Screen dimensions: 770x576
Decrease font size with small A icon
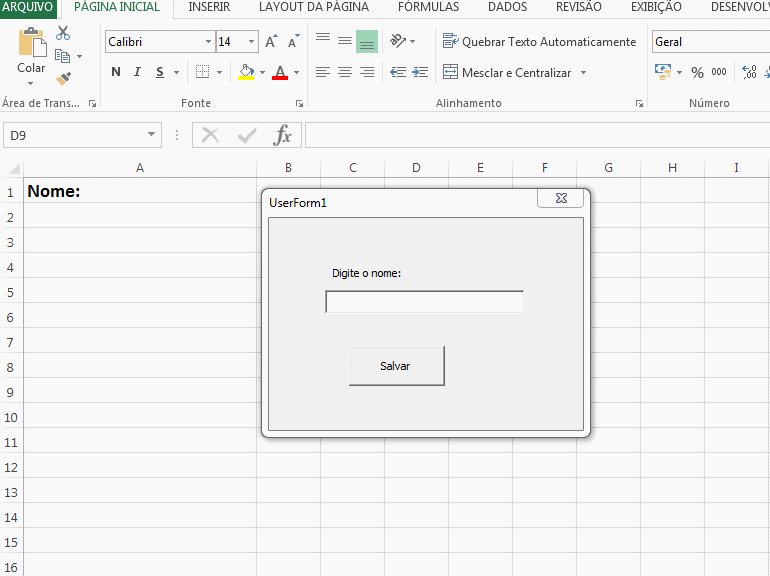tap(294, 42)
